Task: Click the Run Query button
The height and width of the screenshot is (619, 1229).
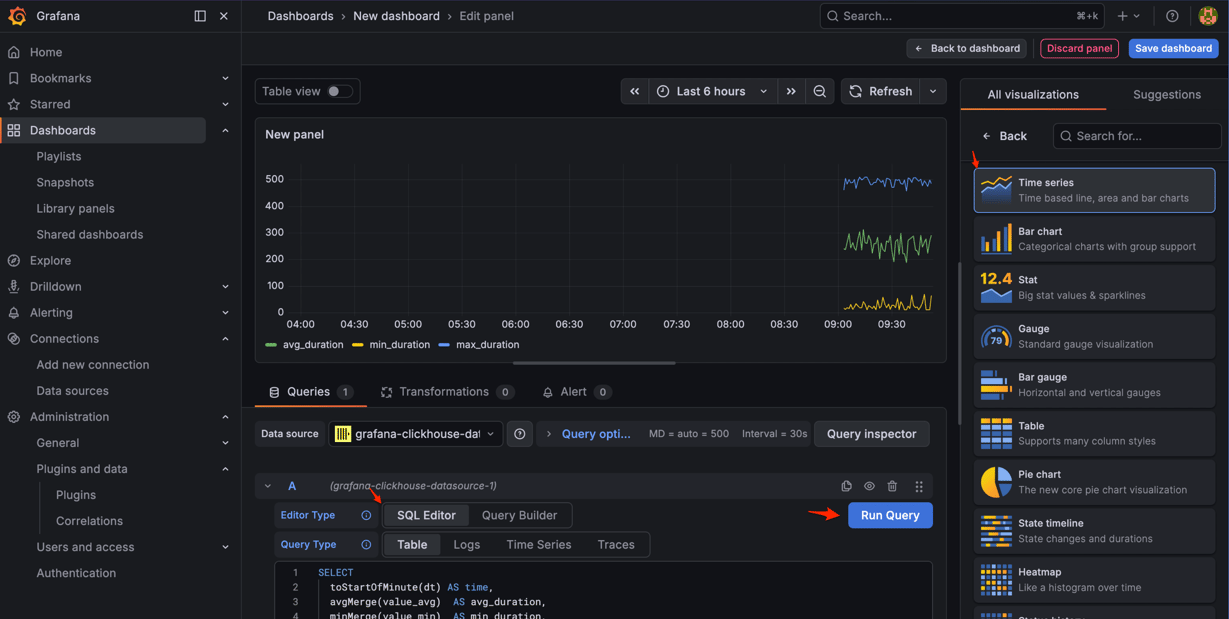Action: pos(890,515)
